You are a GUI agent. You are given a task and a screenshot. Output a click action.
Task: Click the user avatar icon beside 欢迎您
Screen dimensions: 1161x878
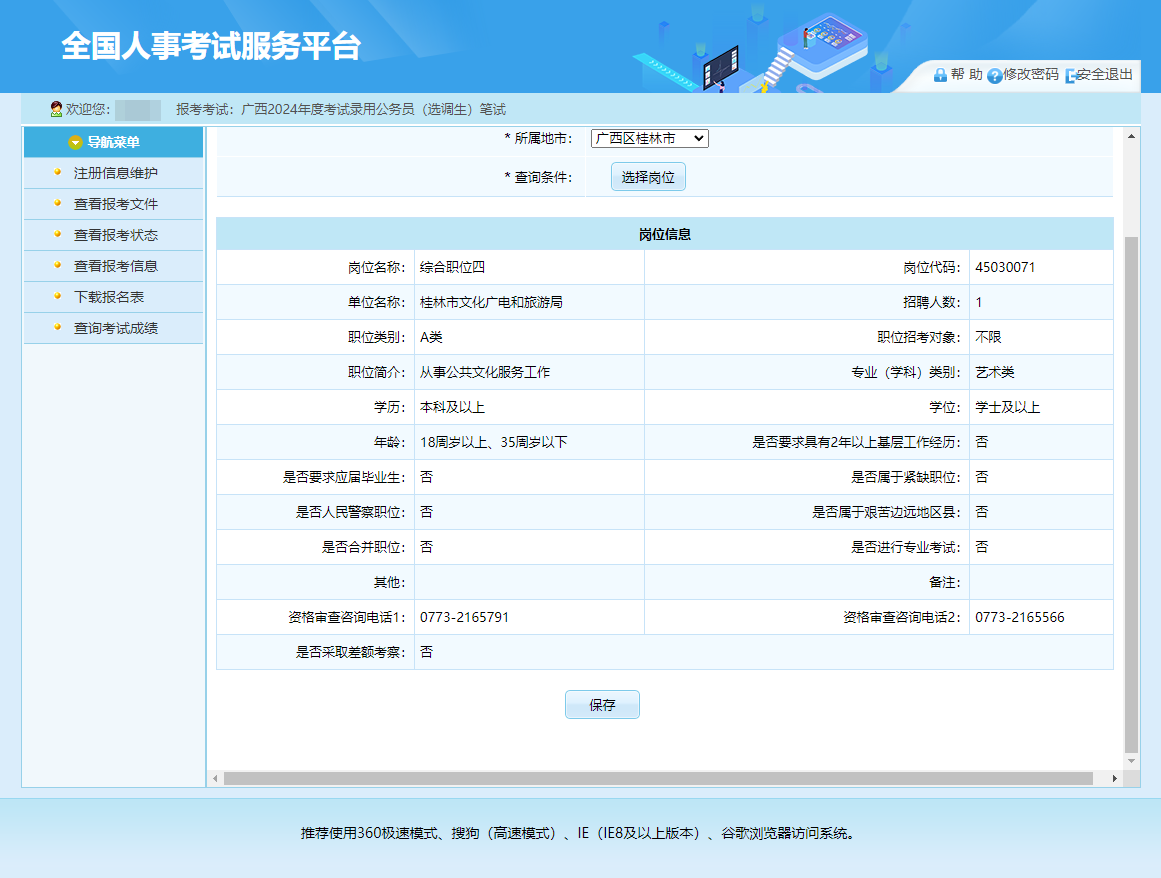pyautogui.click(x=57, y=109)
